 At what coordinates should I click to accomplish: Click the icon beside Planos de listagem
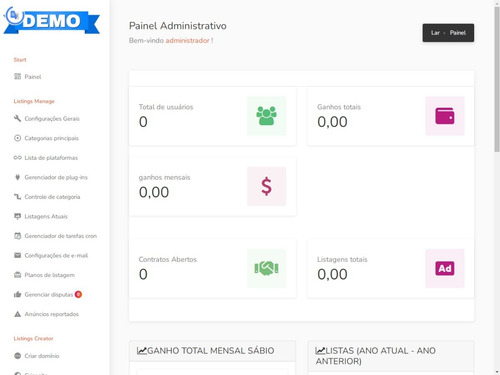(x=17, y=275)
